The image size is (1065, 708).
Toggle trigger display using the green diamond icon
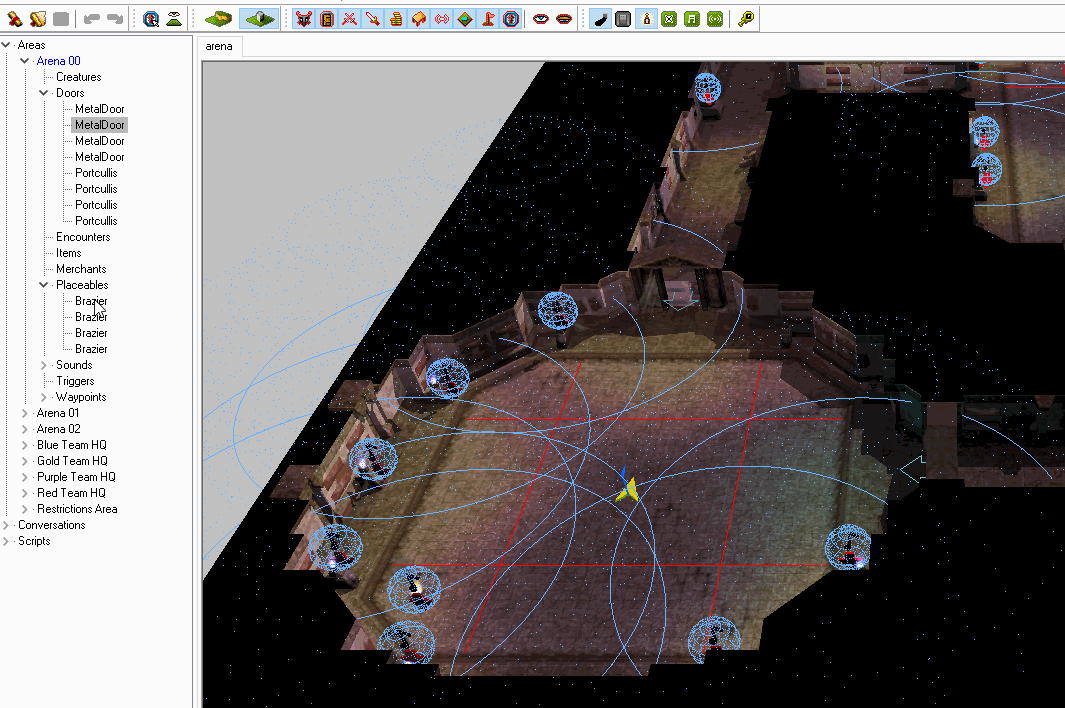(465, 19)
